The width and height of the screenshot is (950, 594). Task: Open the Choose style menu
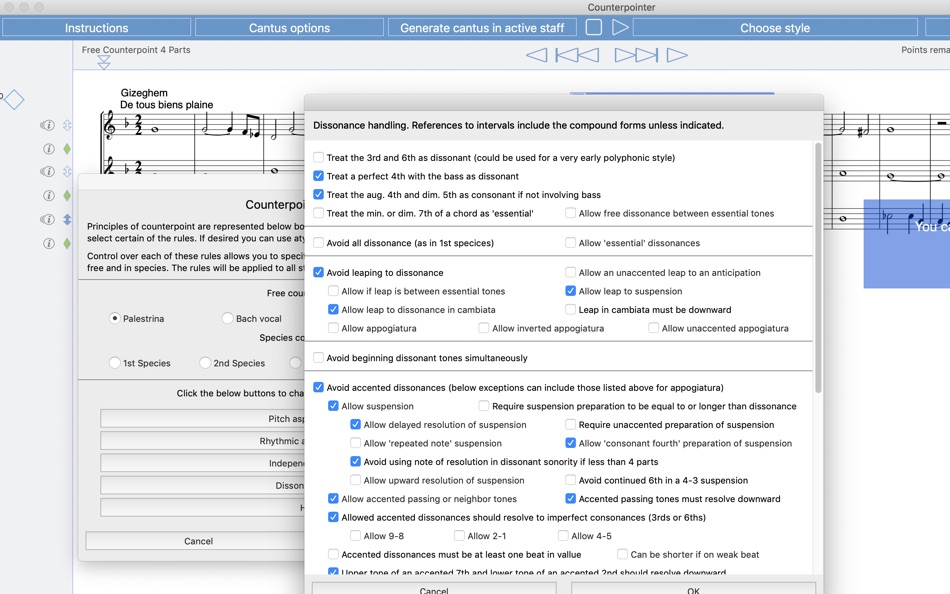click(x=774, y=27)
